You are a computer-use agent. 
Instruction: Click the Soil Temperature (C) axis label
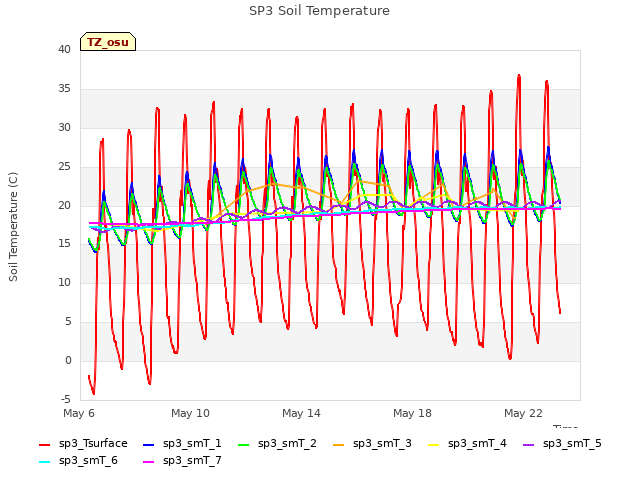click(x=13, y=227)
